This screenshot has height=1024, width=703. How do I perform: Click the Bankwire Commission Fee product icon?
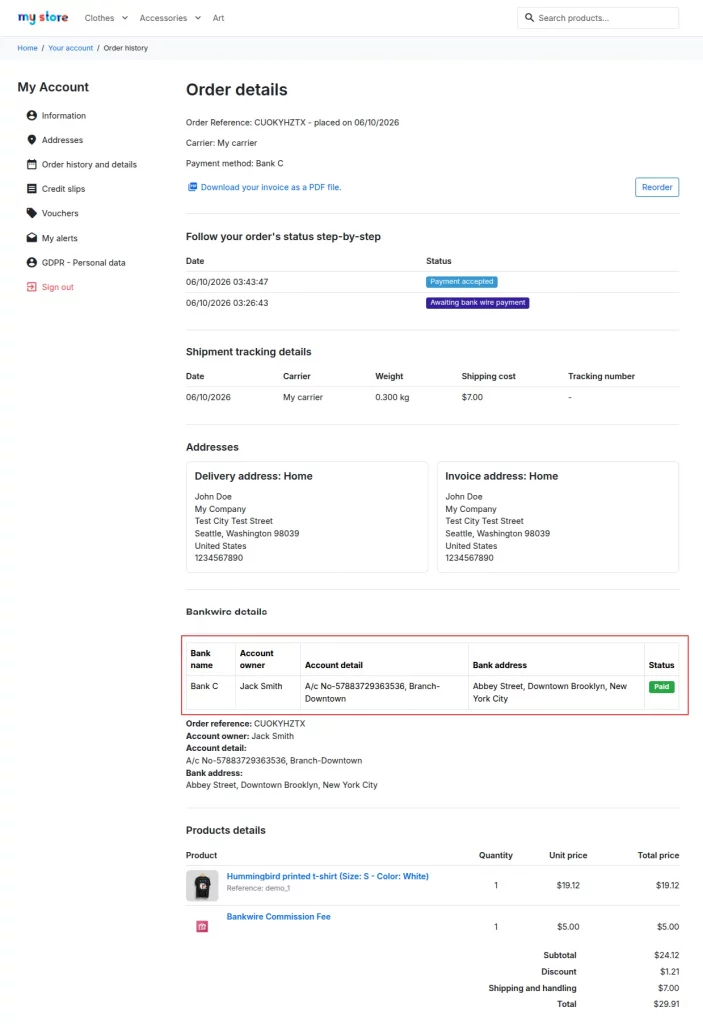point(202,927)
